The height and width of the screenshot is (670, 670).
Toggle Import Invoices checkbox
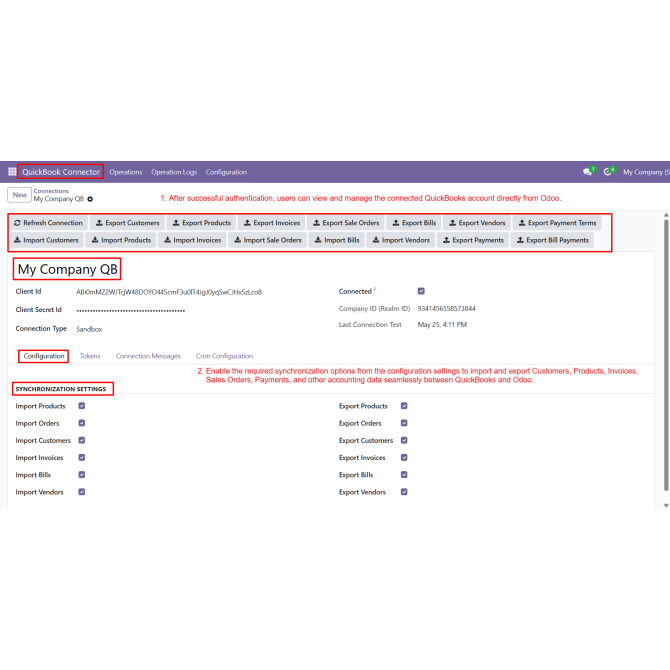(x=82, y=457)
